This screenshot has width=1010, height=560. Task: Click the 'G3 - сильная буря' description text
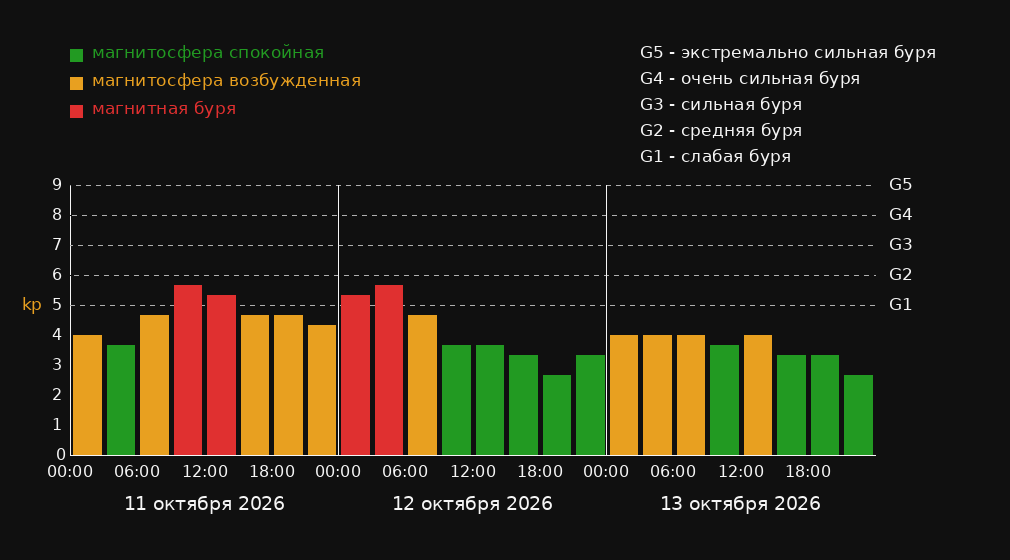[x=721, y=104]
